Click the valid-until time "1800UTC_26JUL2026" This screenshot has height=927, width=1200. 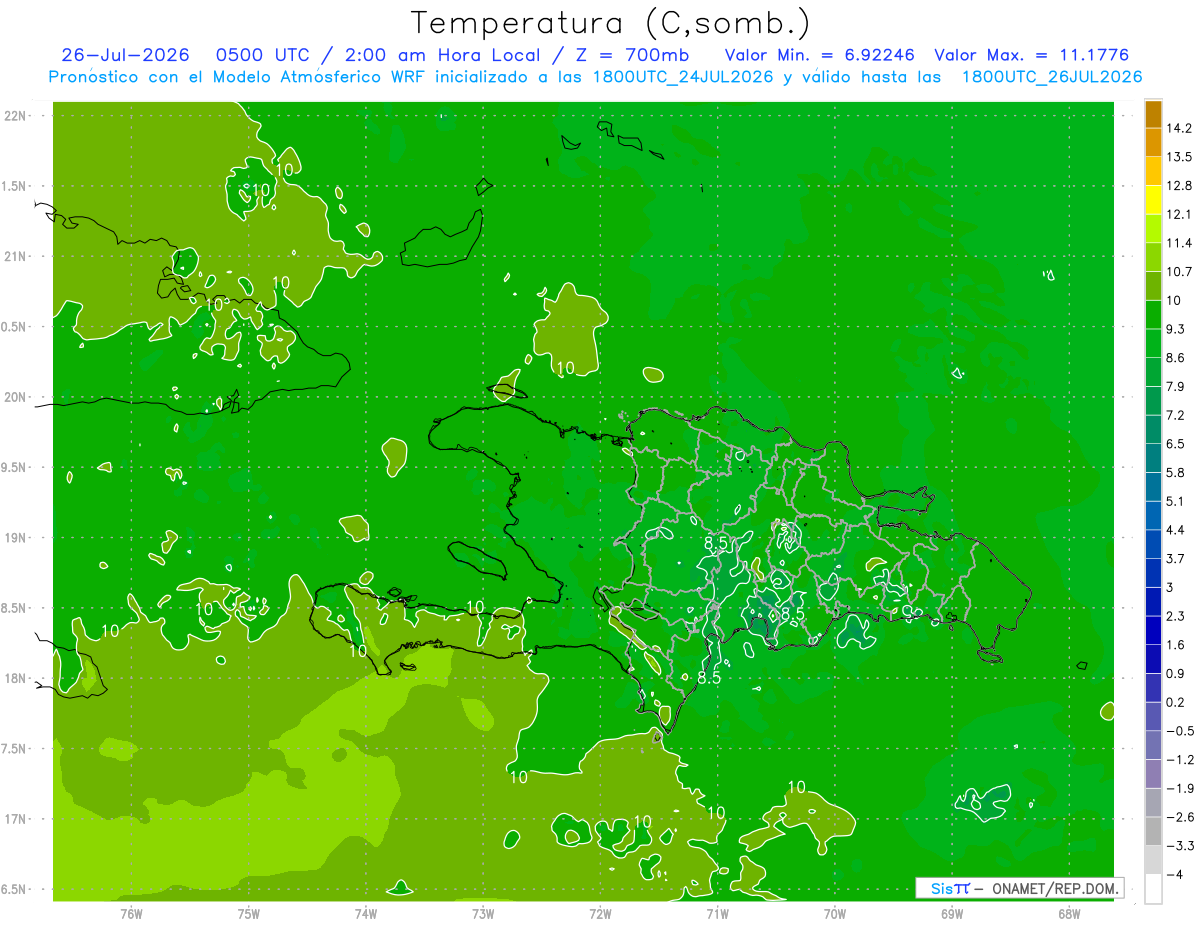(1052, 77)
